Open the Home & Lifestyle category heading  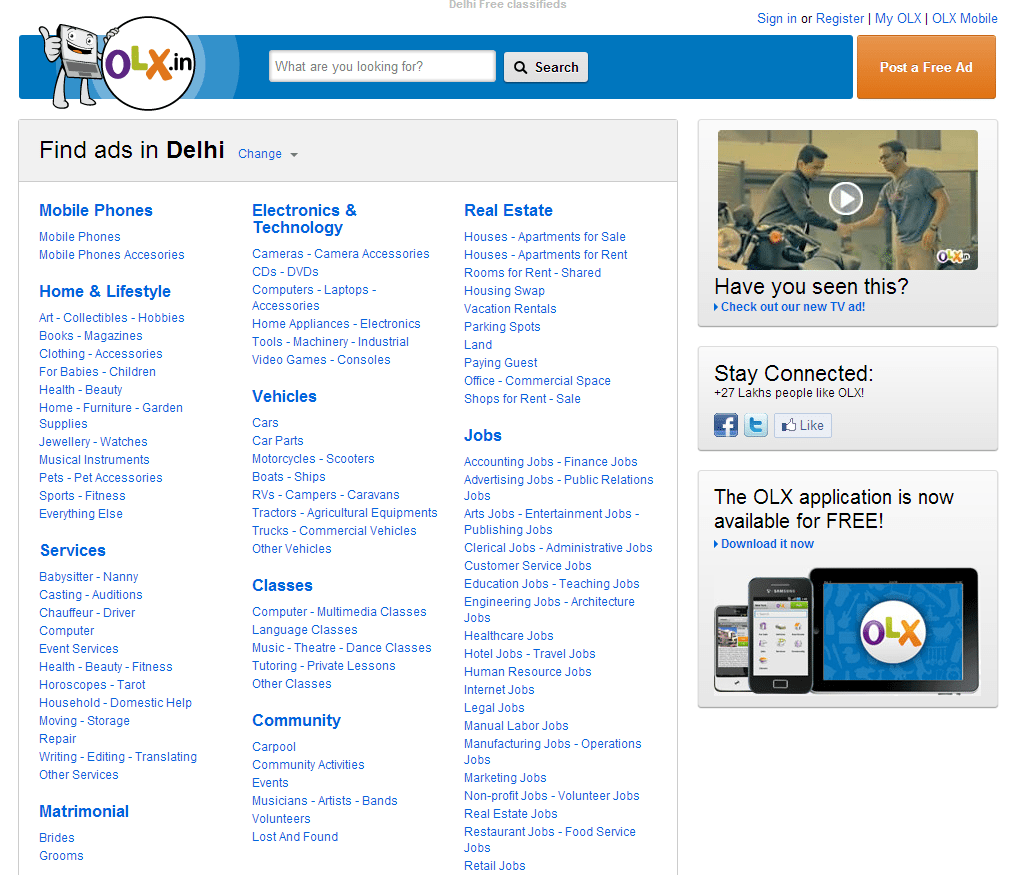[x=105, y=291]
